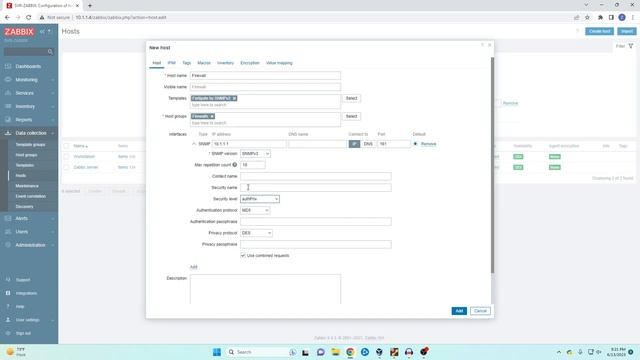Collapse the SNMP interface details arrow

pyautogui.click(x=194, y=144)
